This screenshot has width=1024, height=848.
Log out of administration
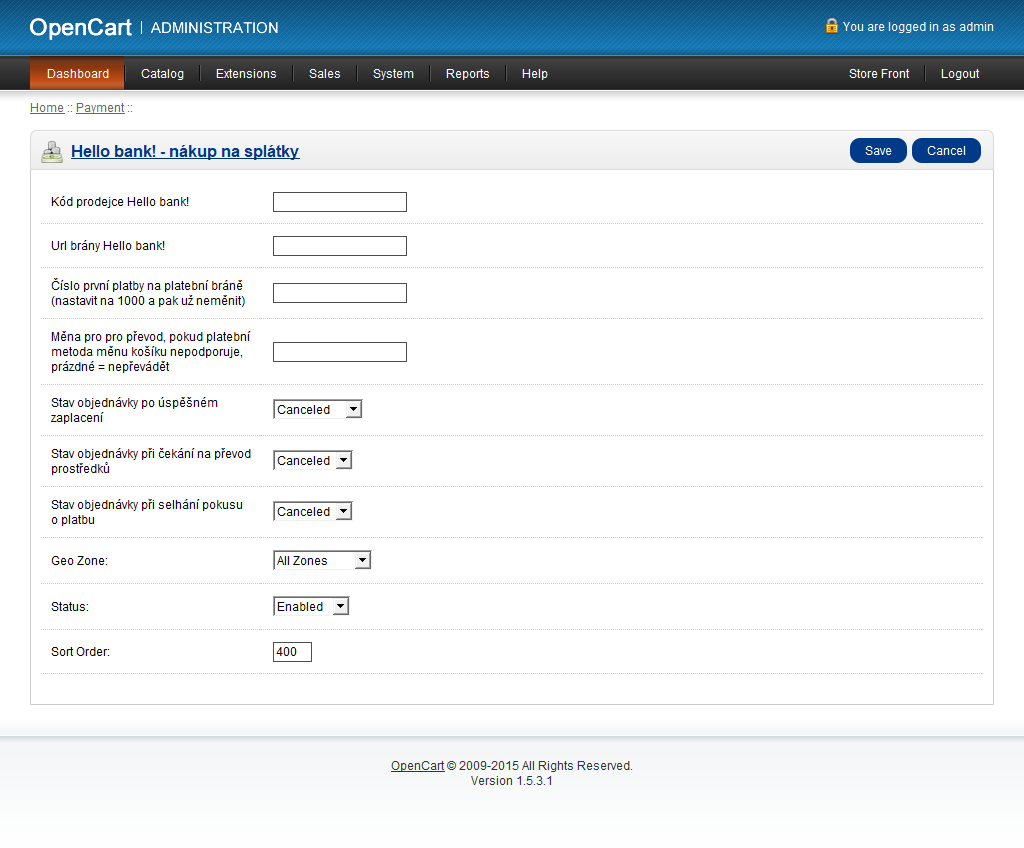[x=960, y=74]
